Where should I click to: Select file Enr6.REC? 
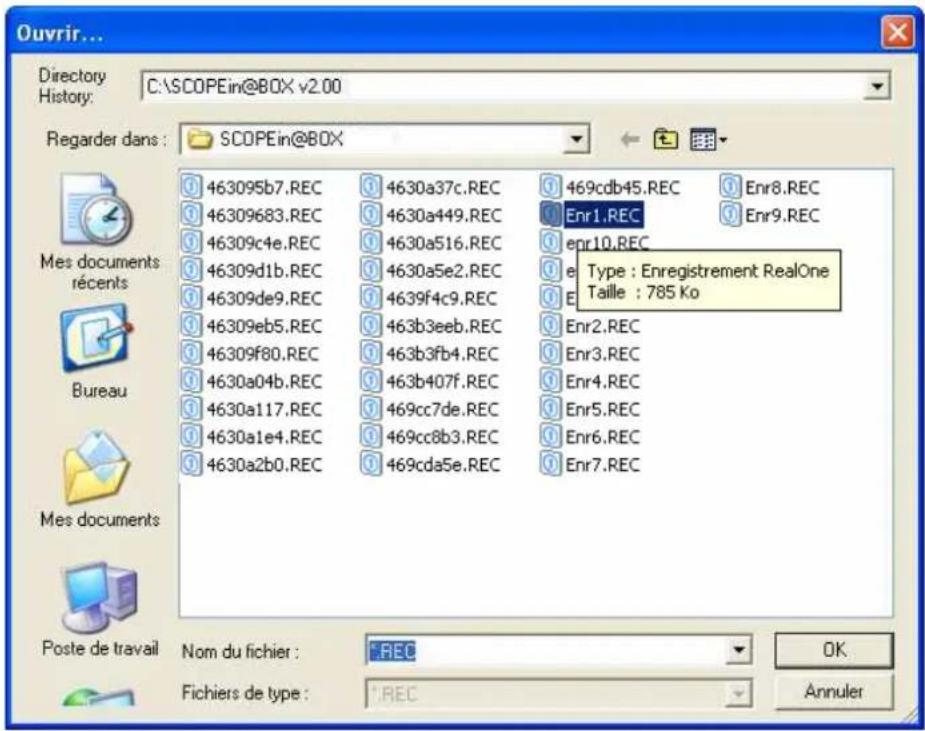pyautogui.click(x=591, y=437)
